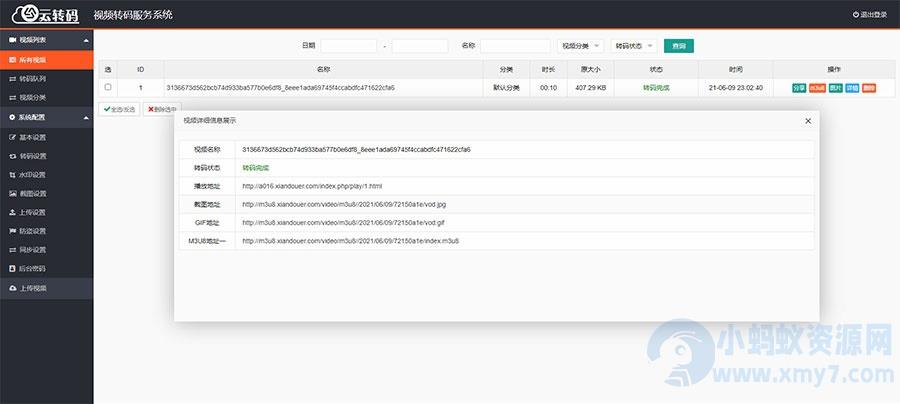Open 截图设置 with the picture icon
900x404 pixels.
point(46,193)
